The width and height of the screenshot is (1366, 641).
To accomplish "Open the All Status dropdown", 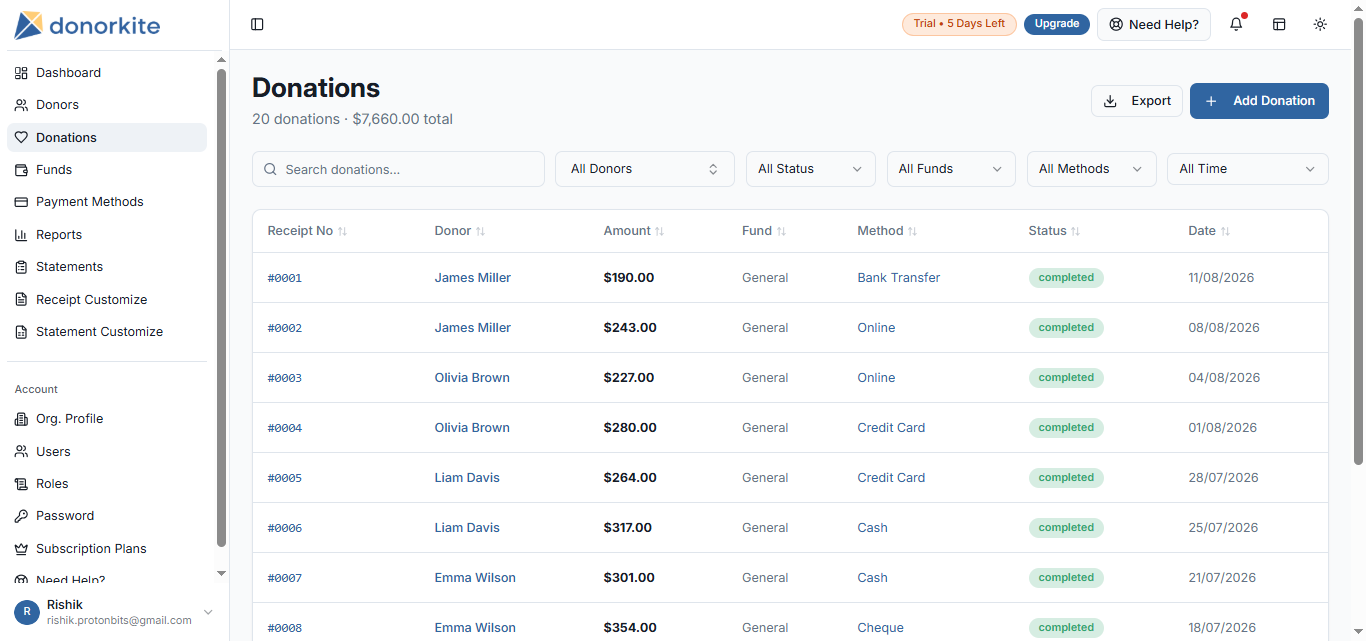I will click(811, 169).
